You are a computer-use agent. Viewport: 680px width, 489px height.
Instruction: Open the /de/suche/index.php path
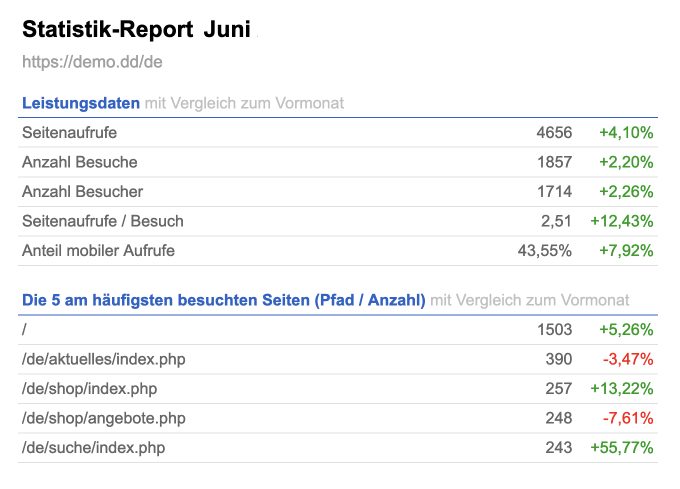point(93,447)
